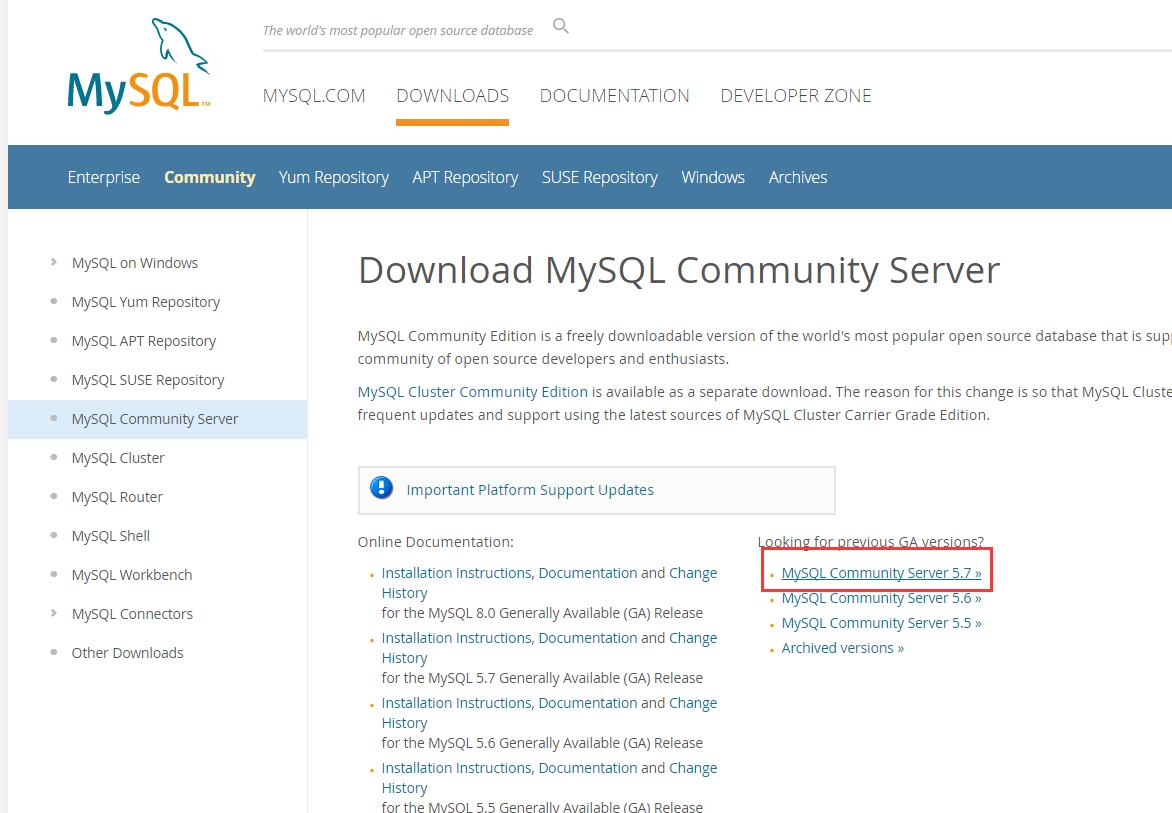The height and width of the screenshot is (813, 1172).
Task: Open Installation Instructions link for MySQL 5.7
Action: pos(457,638)
